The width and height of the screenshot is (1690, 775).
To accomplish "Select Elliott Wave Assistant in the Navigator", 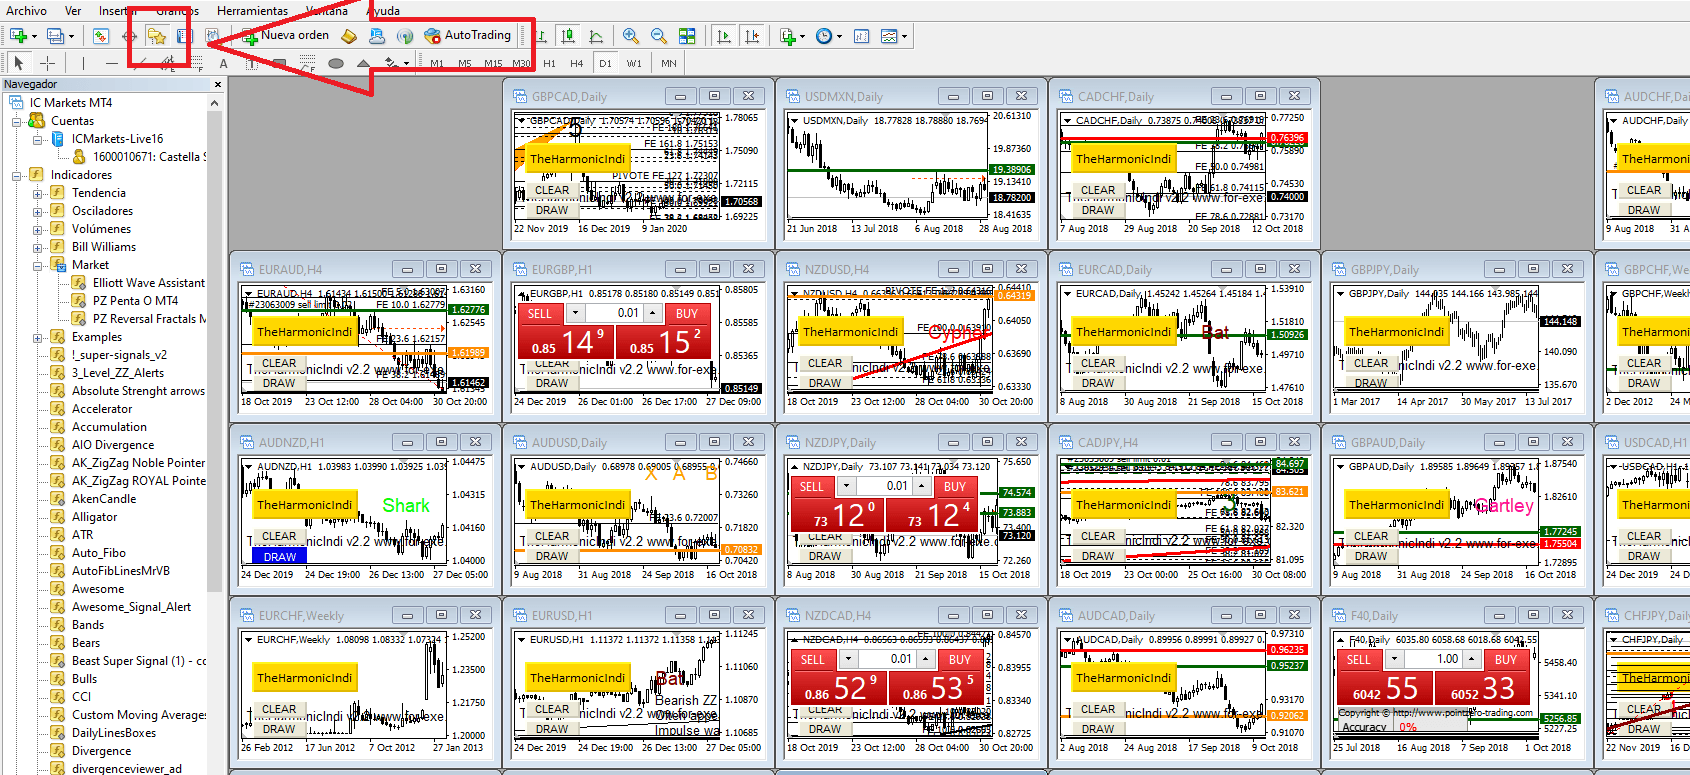I will coord(148,283).
